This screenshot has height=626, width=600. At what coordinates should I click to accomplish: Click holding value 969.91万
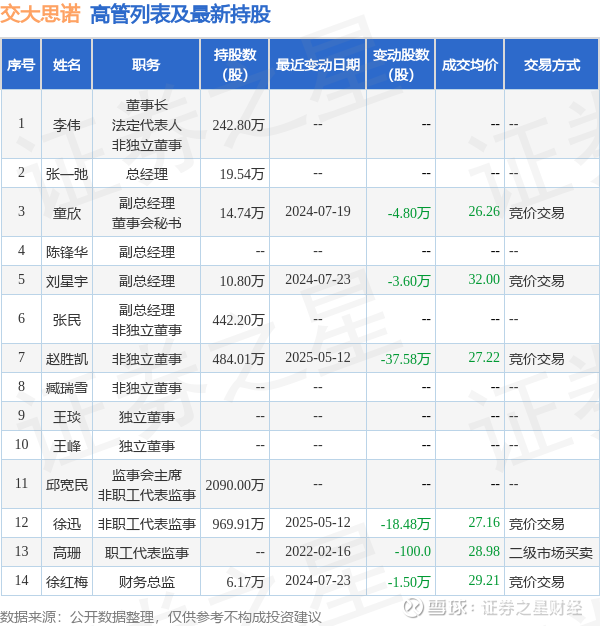[238, 523]
